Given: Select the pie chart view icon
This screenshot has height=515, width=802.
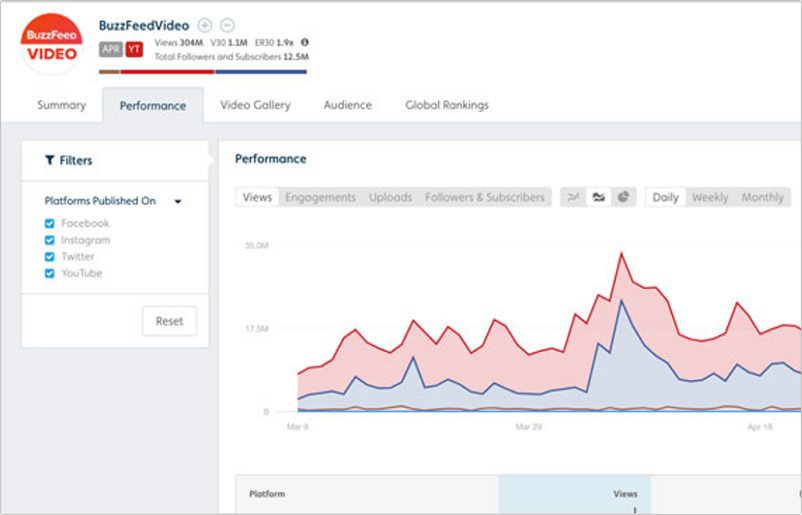Looking at the screenshot, I should click(623, 197).
